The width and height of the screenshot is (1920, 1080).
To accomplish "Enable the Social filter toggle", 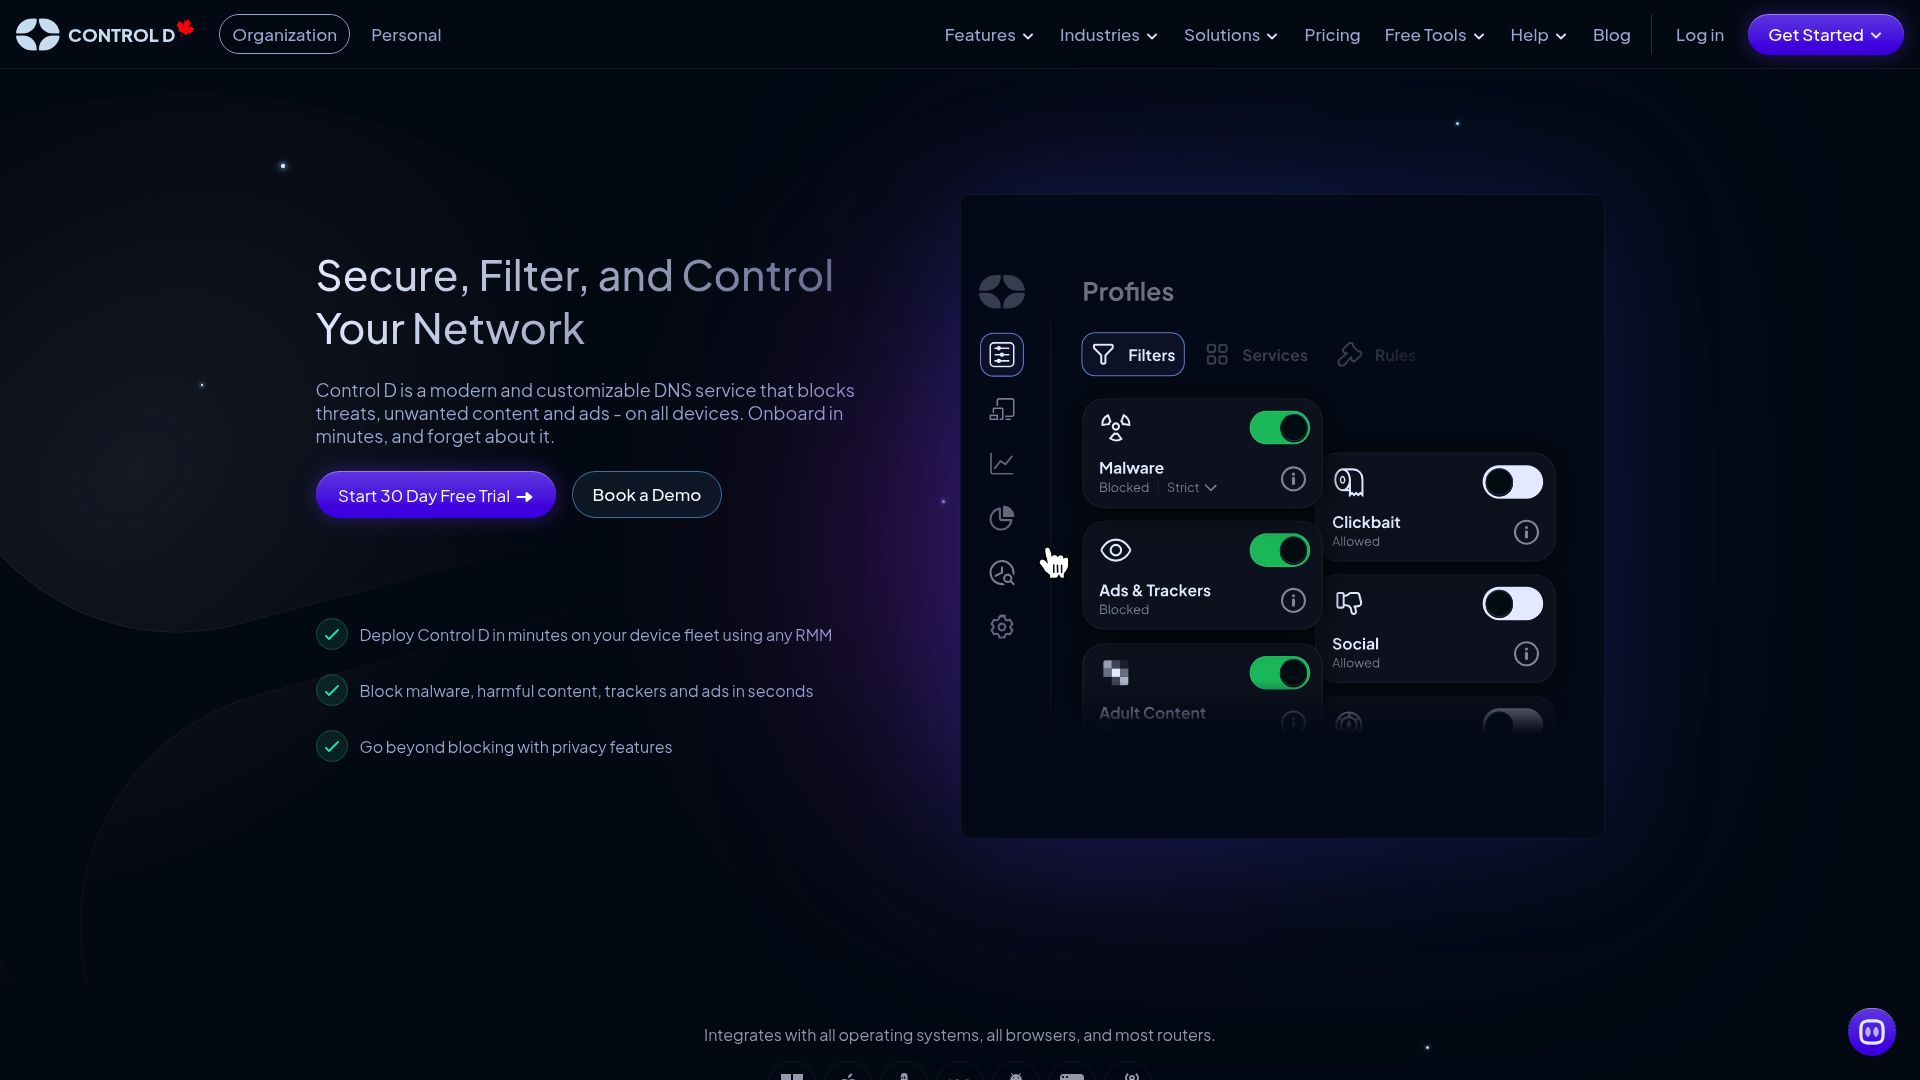I will click(1512, 604).
